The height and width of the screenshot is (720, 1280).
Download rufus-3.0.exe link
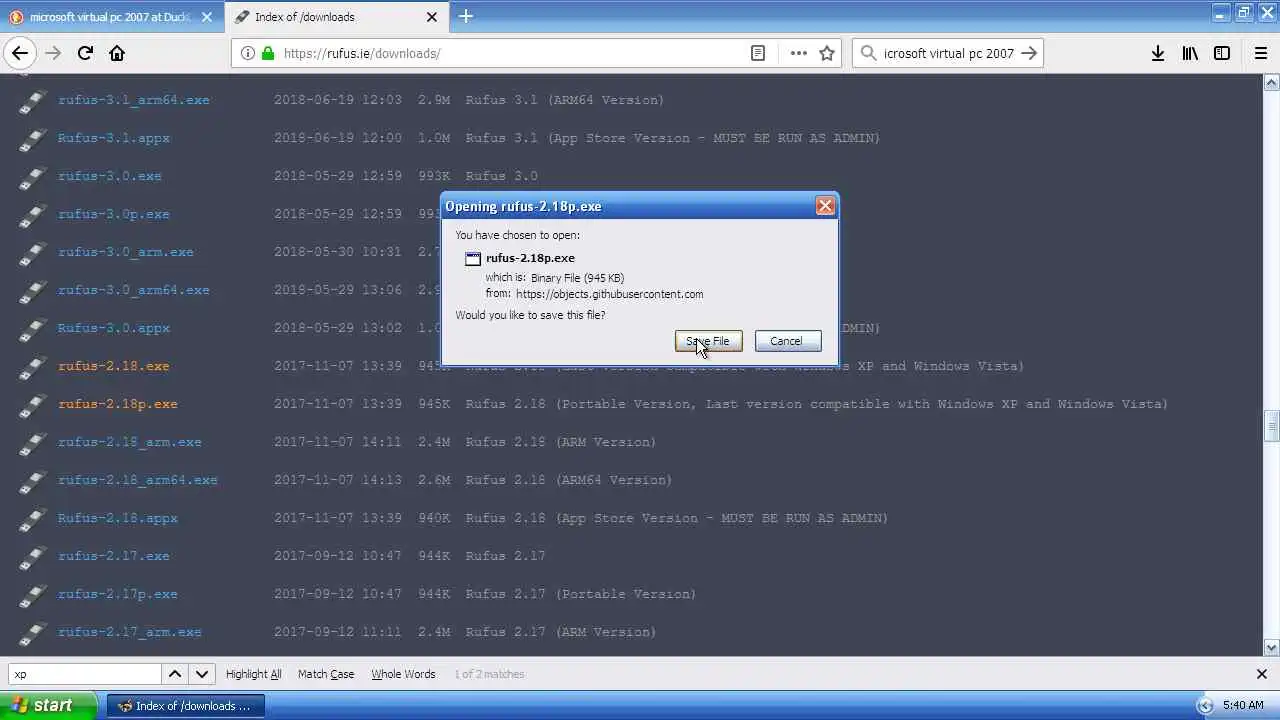[110, 176]
